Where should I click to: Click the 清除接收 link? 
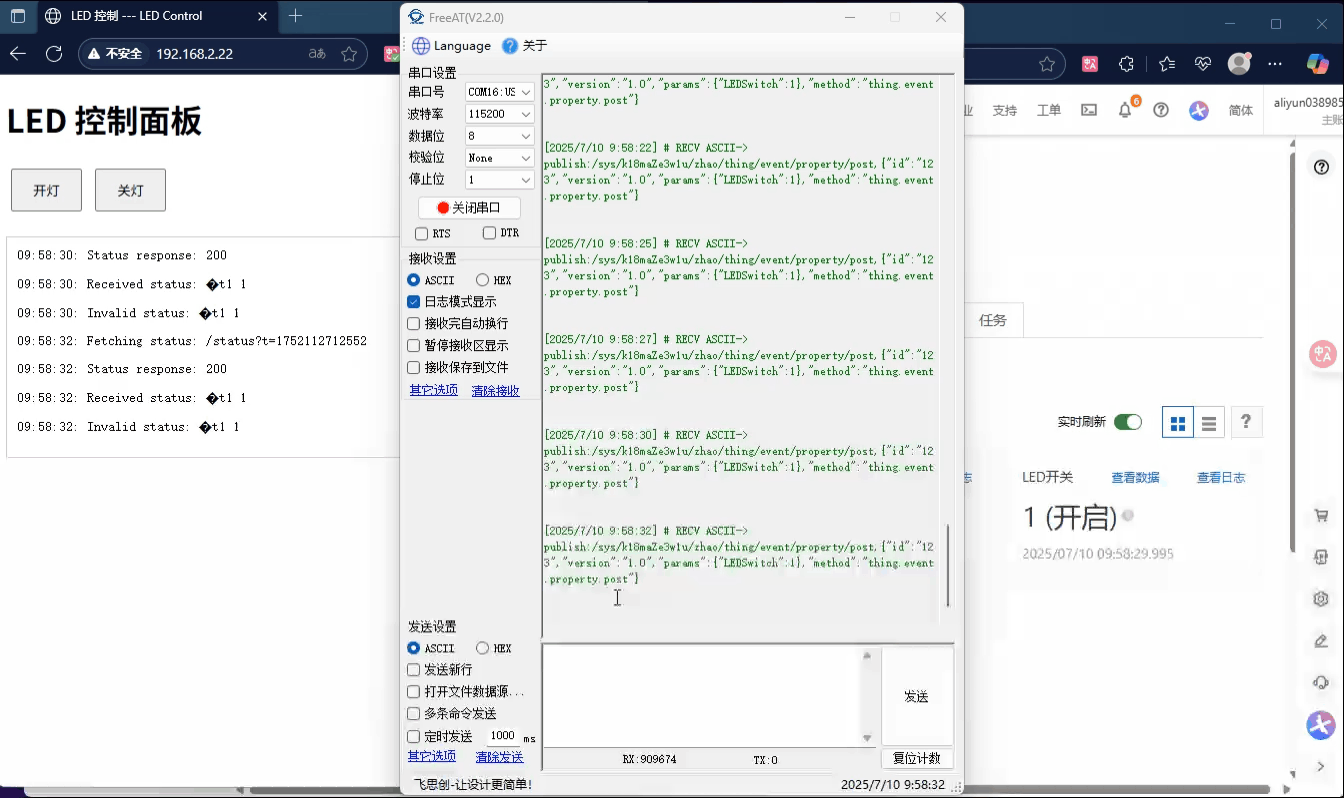coord(495,391)
